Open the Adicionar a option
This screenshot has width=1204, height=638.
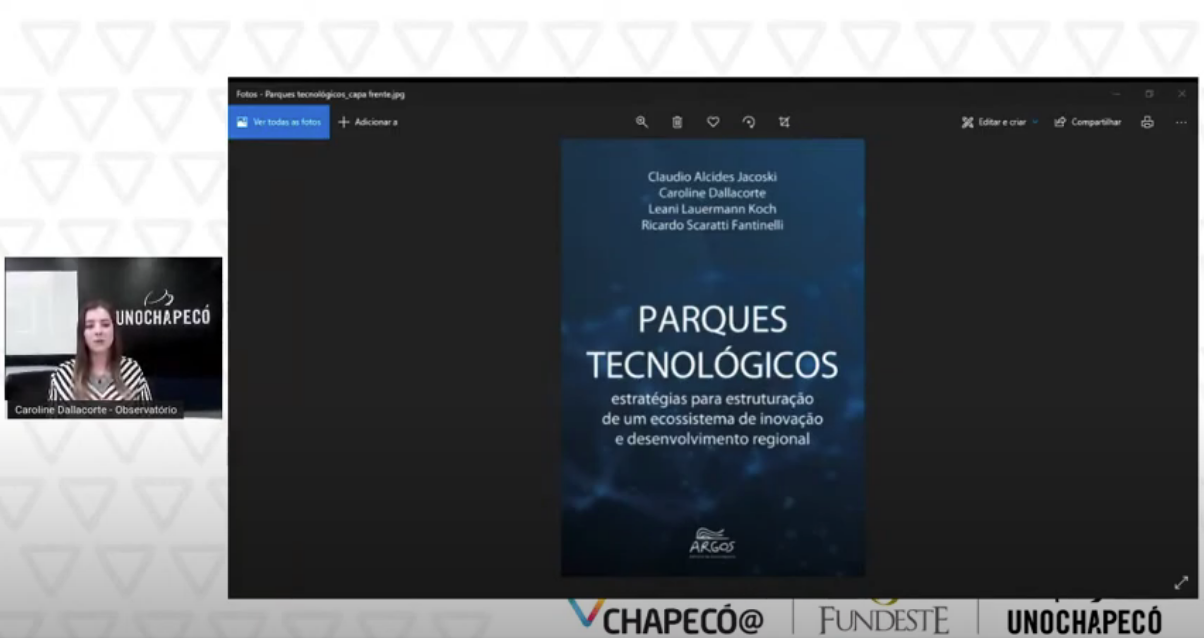(368, 122)
